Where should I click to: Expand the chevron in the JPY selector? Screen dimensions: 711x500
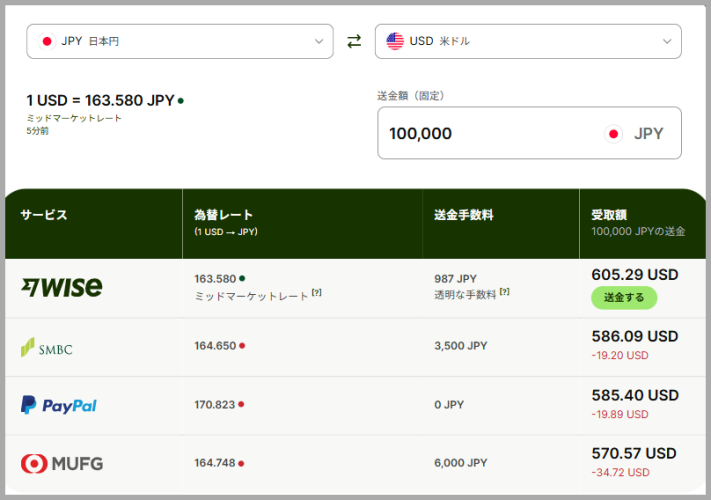[319, 41]
